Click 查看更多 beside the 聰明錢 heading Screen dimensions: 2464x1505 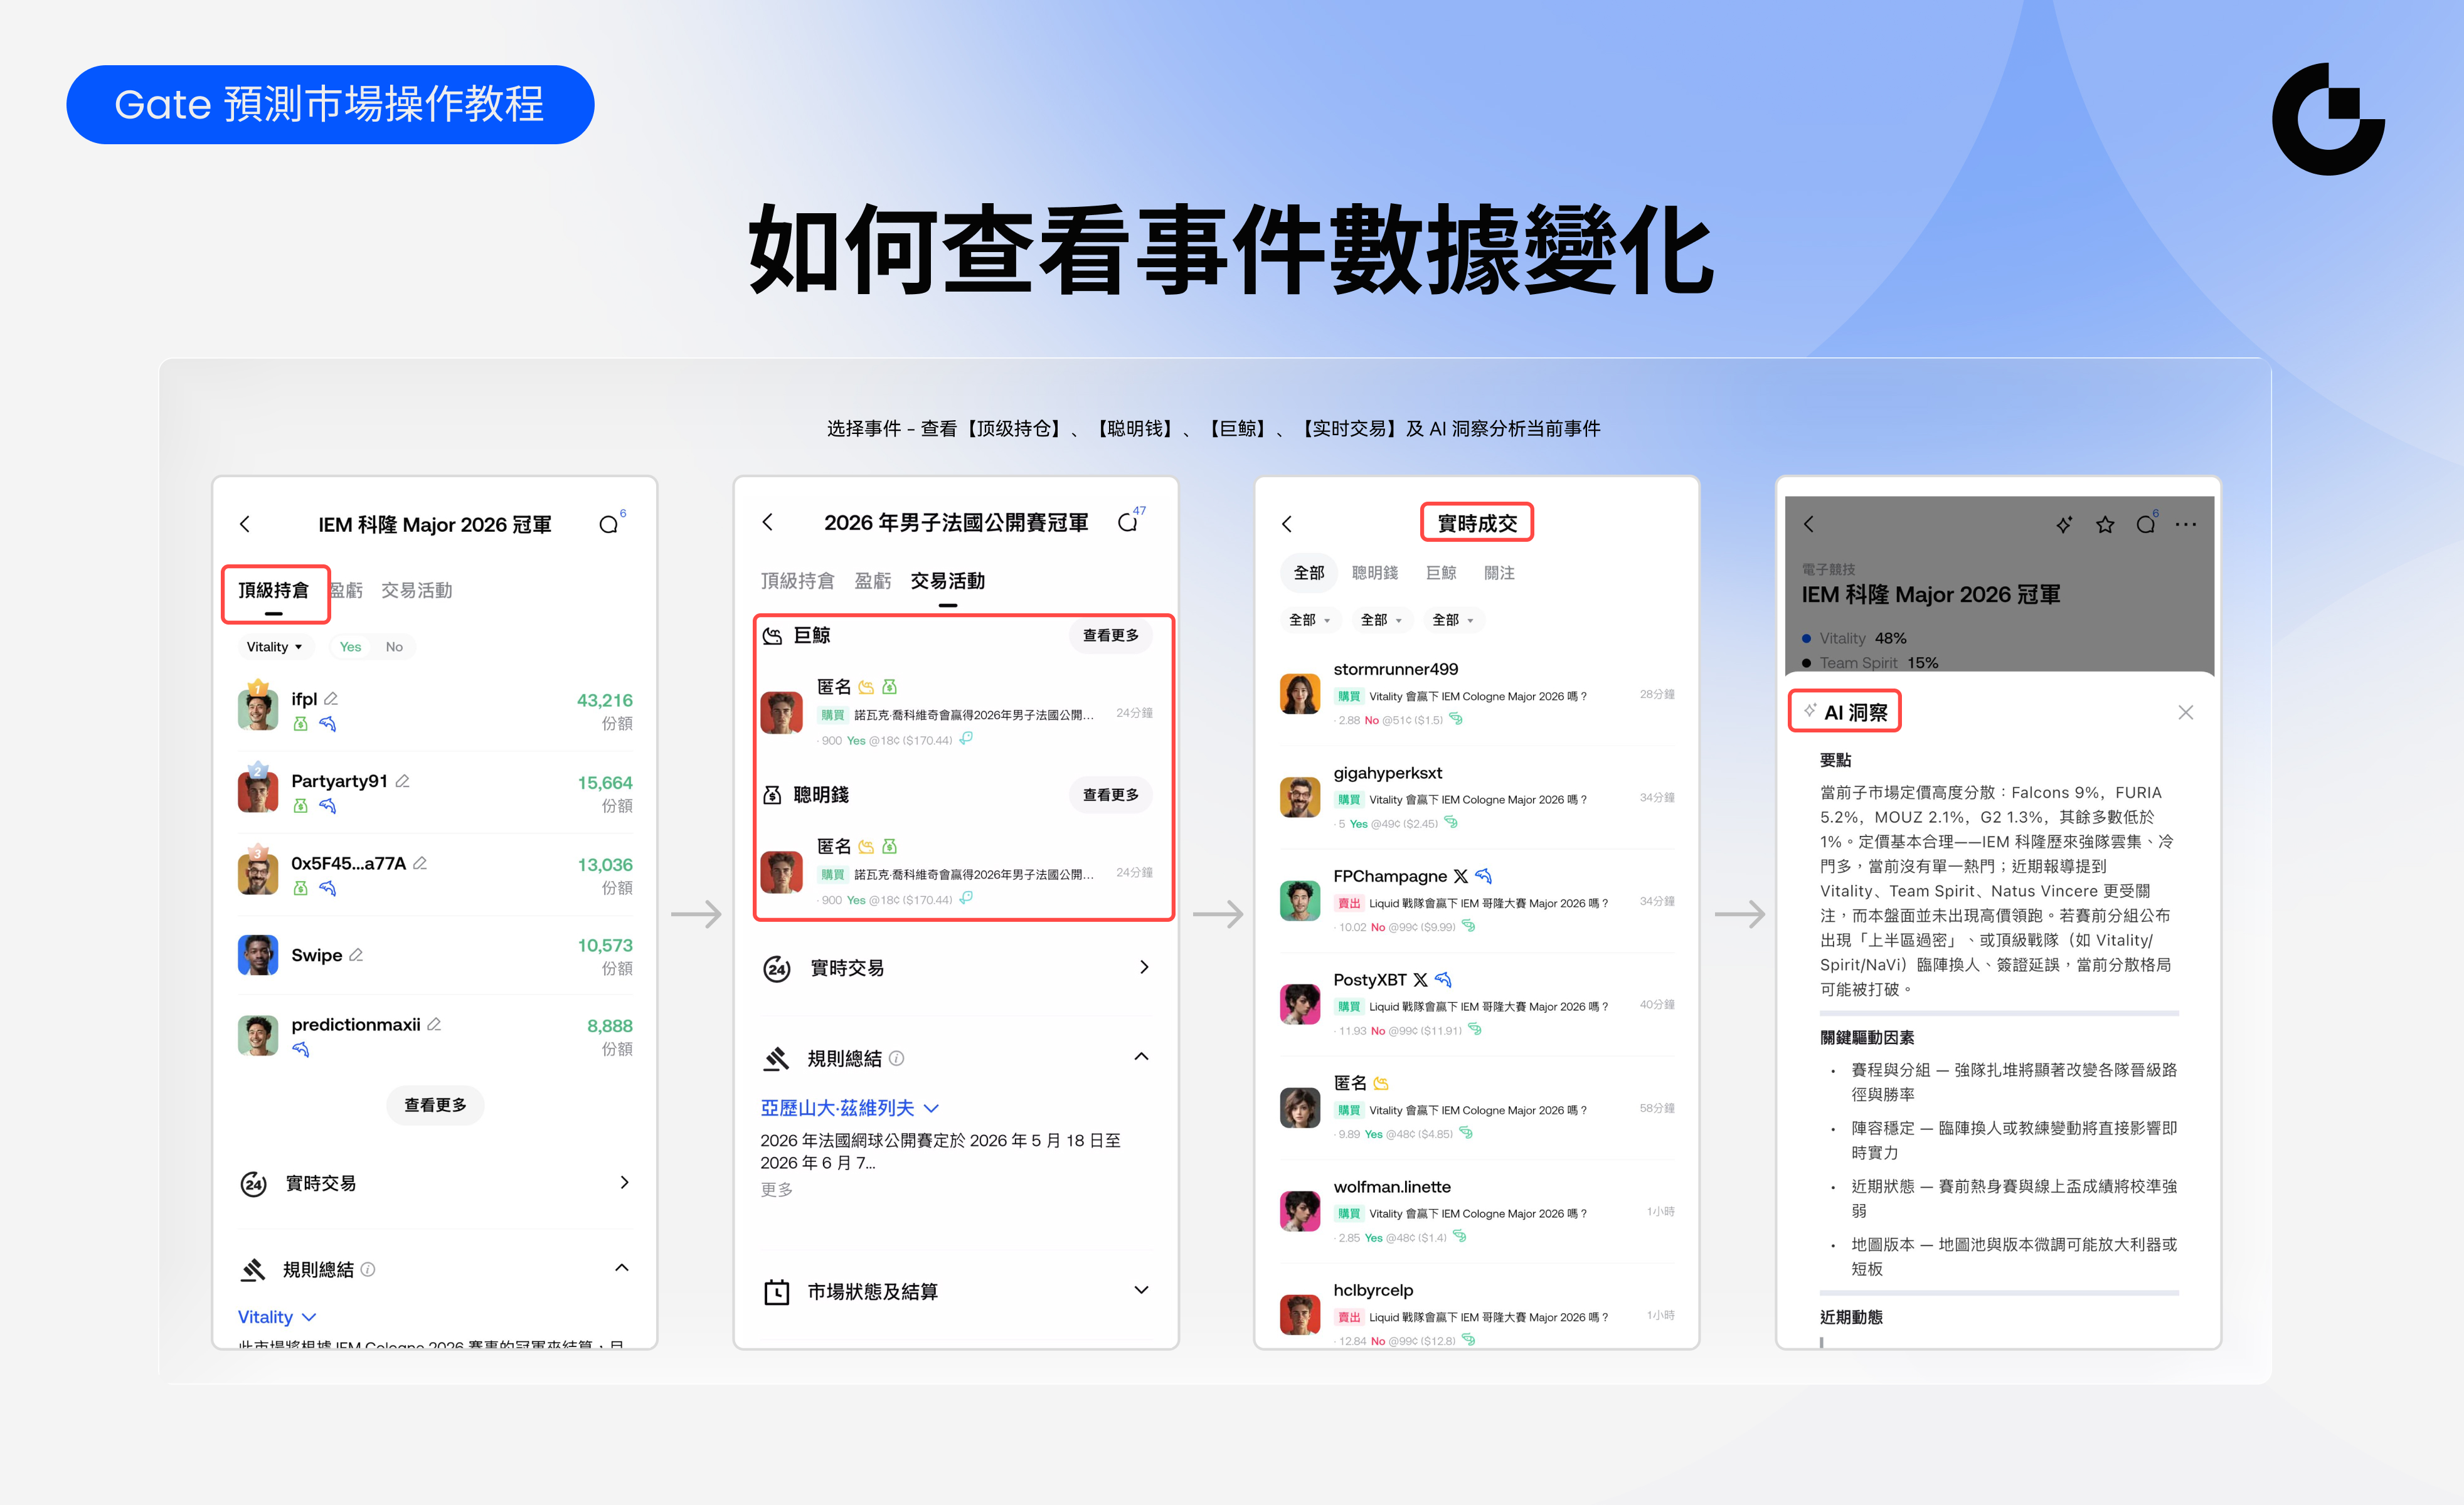click(1111, 795)
